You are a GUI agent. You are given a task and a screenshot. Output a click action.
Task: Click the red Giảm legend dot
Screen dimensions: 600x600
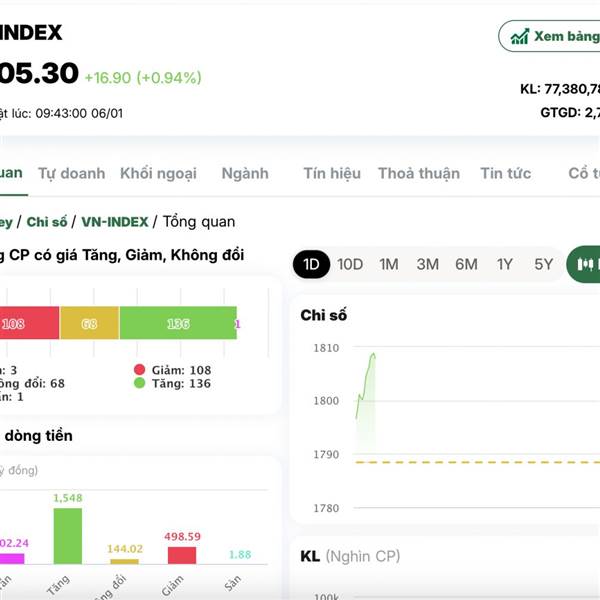(140, 370)
